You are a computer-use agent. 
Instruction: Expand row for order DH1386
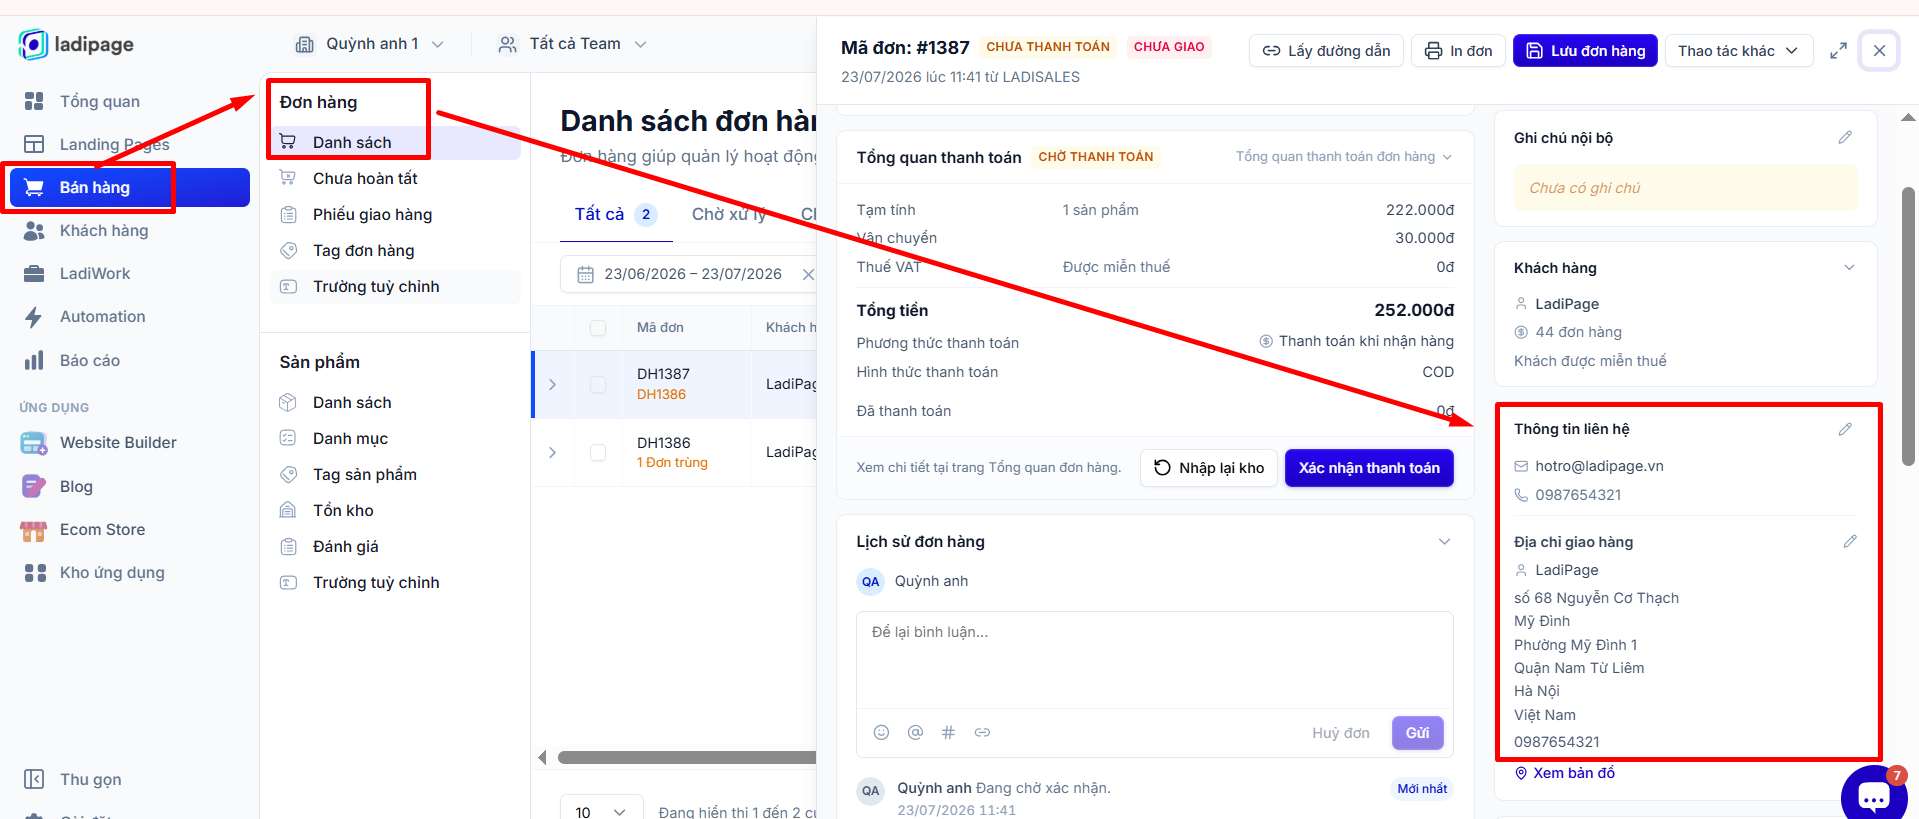552,452
